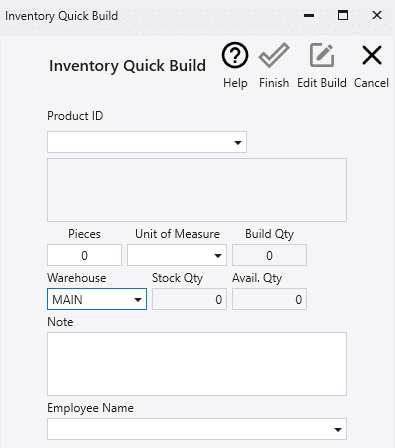The height and width of the screenshot is (448, 395).
Task: Click inside the Pieces input field
Action: tap(84, 255)
